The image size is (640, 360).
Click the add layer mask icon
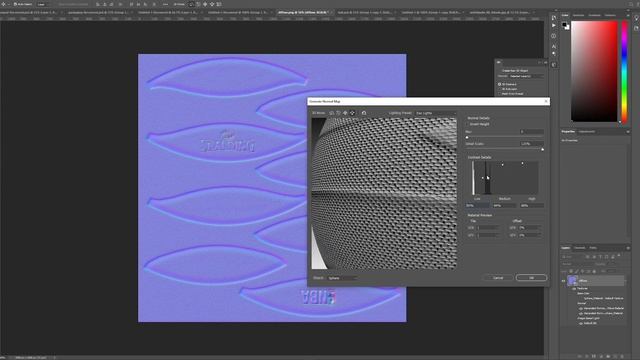pos(593,356)
